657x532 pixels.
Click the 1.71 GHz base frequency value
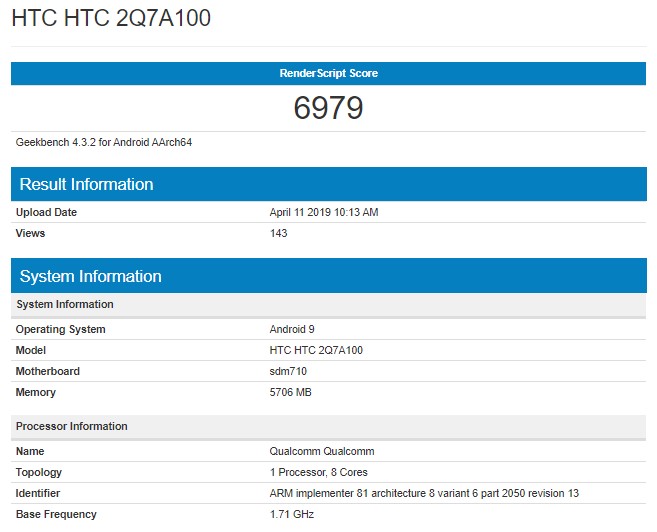(293, 514)
